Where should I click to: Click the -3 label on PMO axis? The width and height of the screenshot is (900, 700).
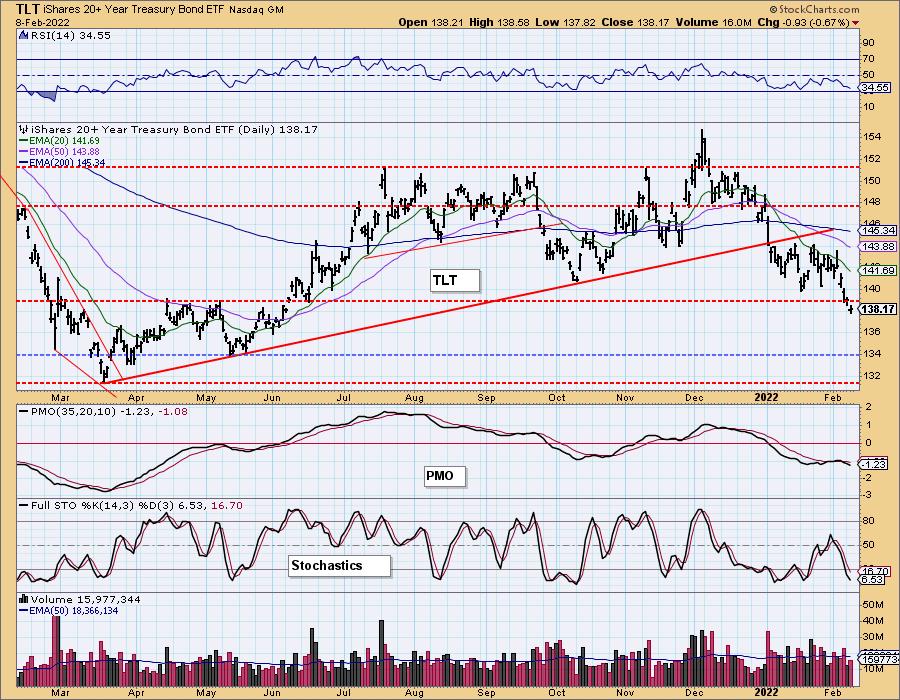(x=867, y=495)
